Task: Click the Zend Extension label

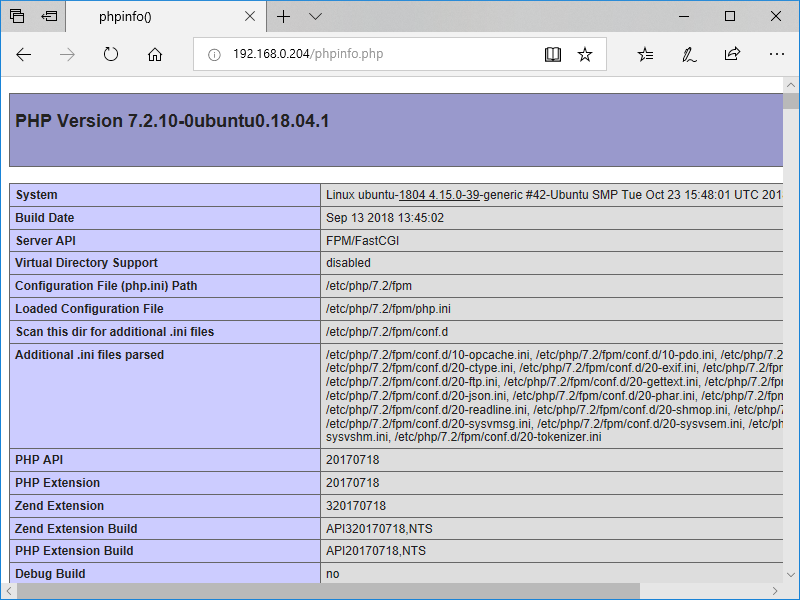Action: [x=59, y=506]
